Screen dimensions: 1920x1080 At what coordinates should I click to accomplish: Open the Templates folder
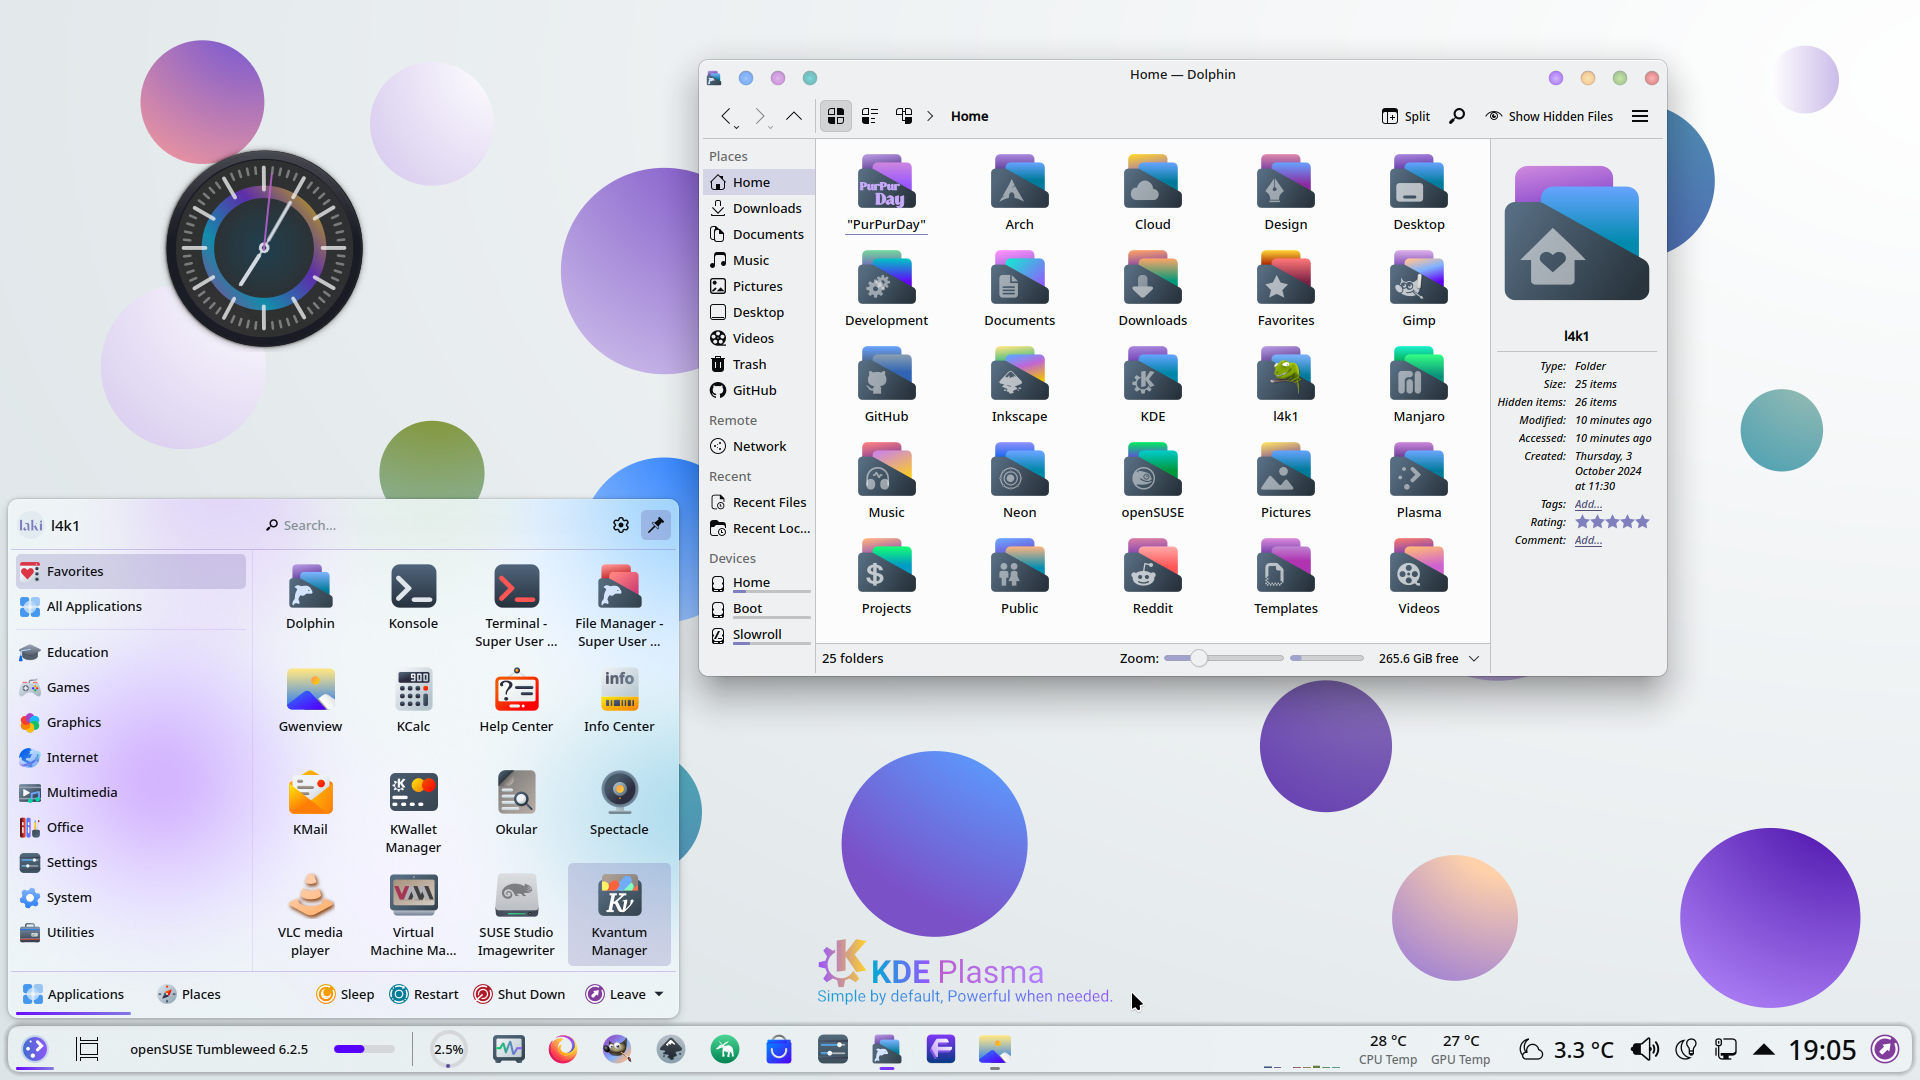point(1285,577)
